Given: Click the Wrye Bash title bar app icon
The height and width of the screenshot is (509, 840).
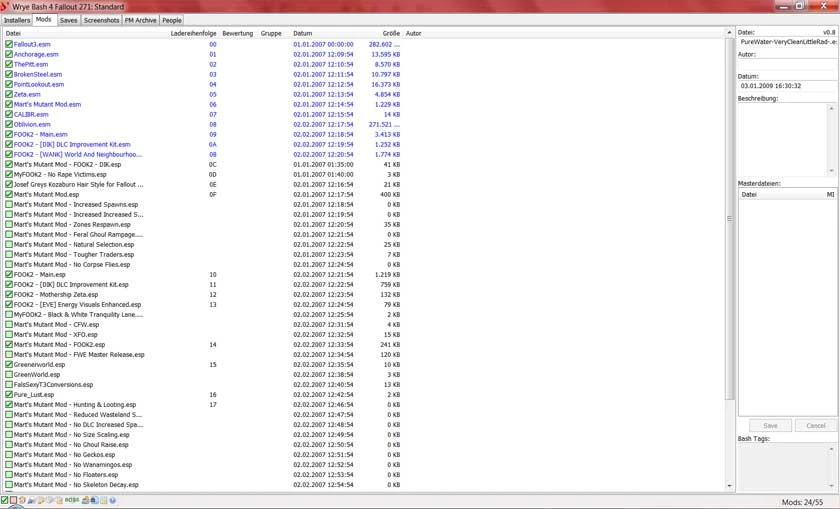Looking at the screenshot, I should pos(5,6).
